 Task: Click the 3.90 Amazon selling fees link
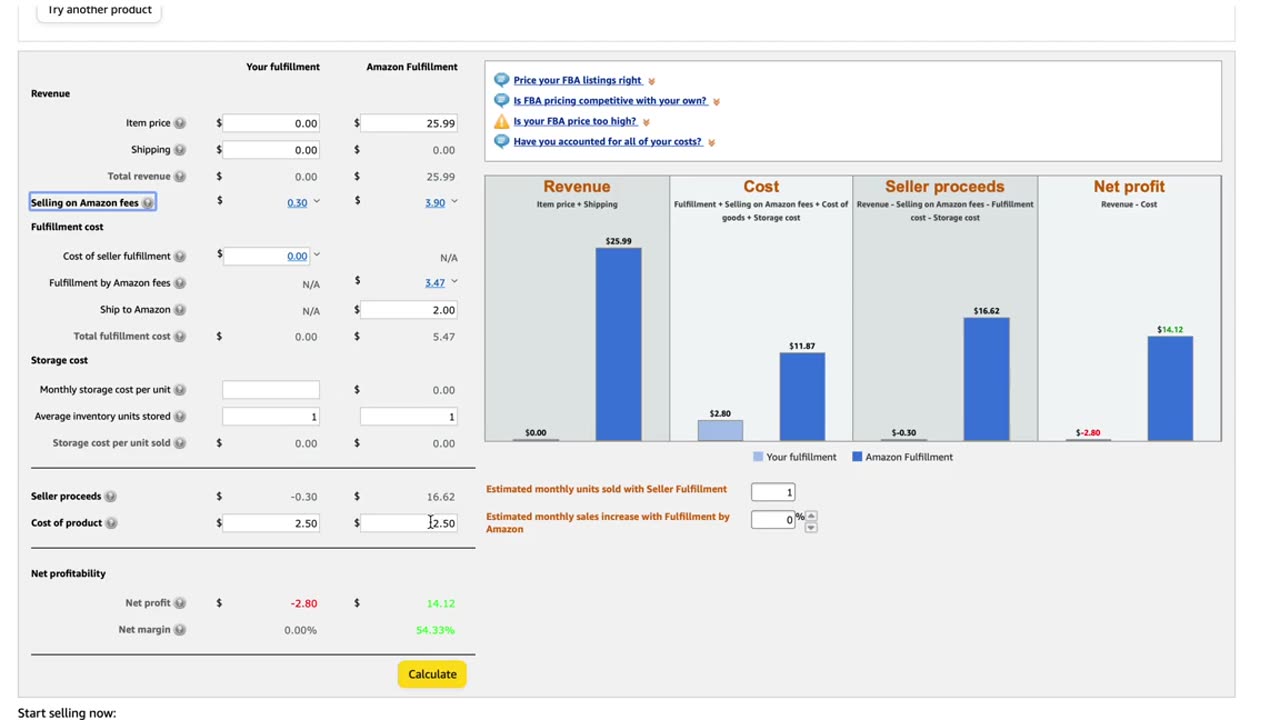(435, 203)
